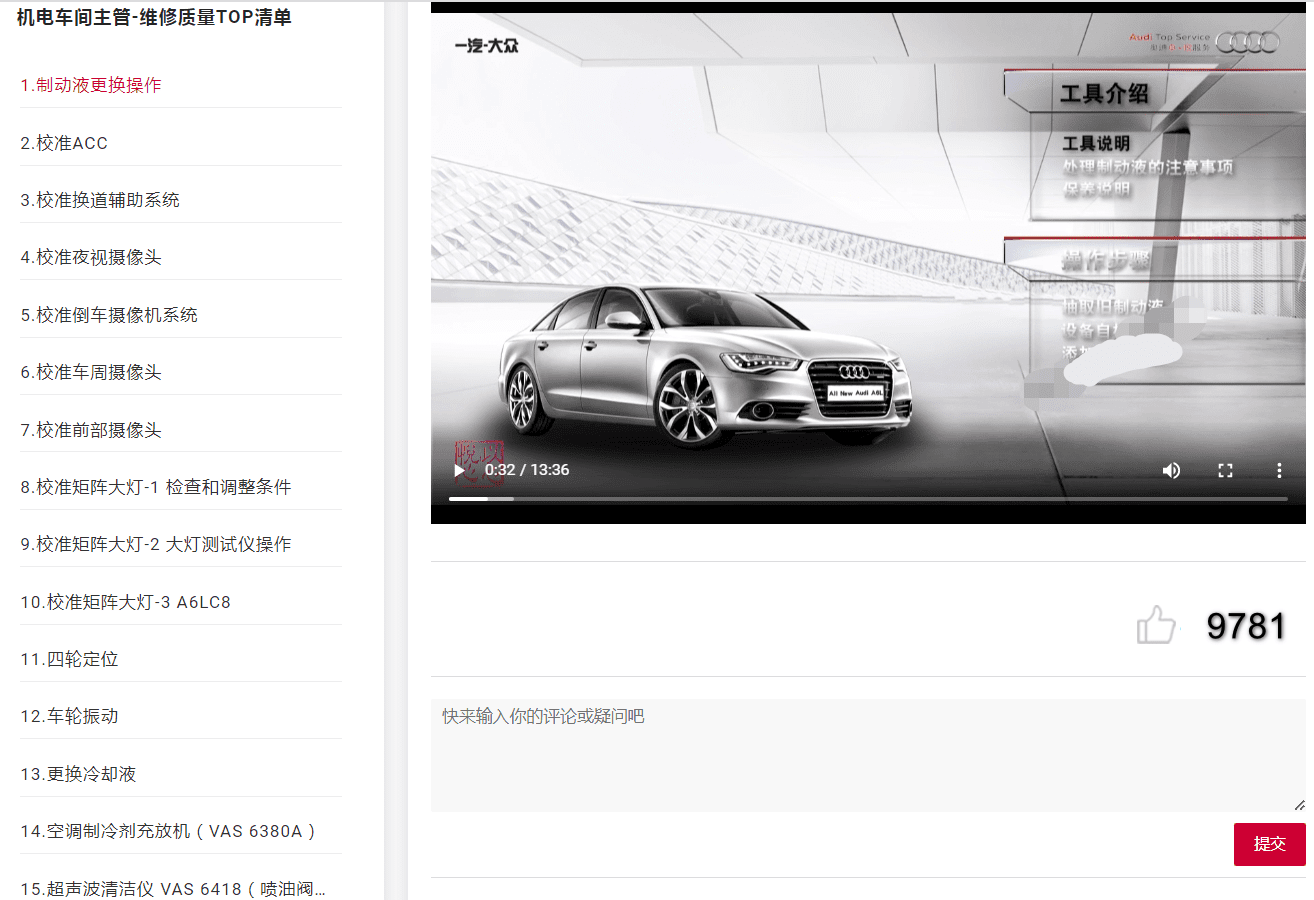
Task: Open lesson 1 制动液更换操作
Action: (x=90, y=85)
